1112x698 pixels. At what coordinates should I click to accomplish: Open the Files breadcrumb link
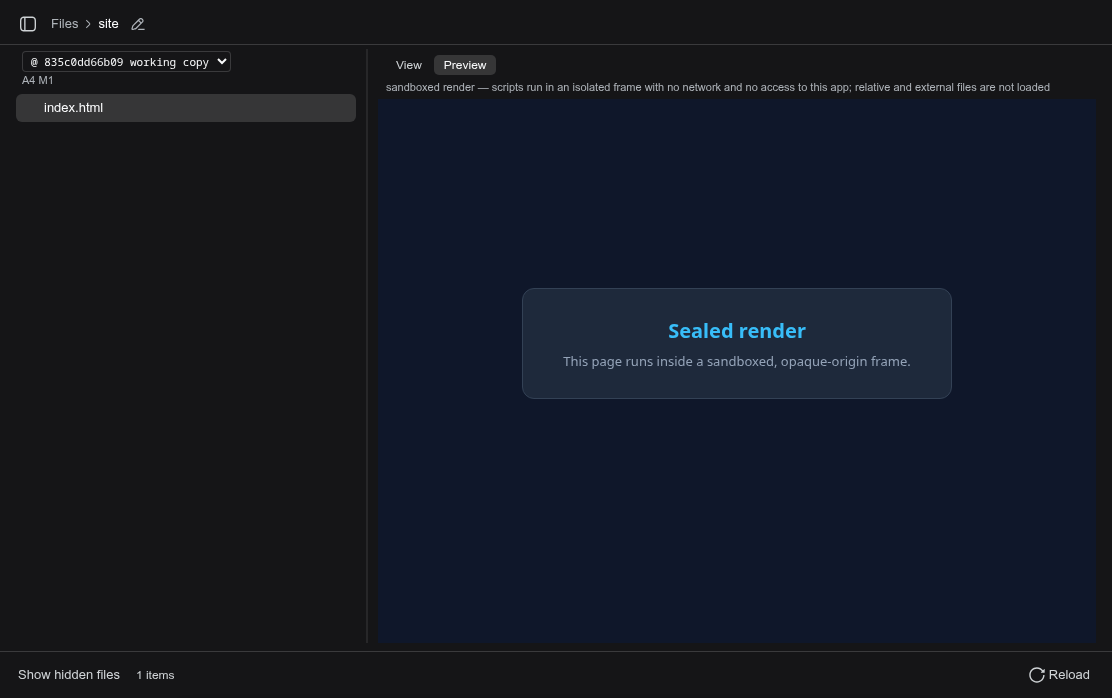[x=65, y=24]
